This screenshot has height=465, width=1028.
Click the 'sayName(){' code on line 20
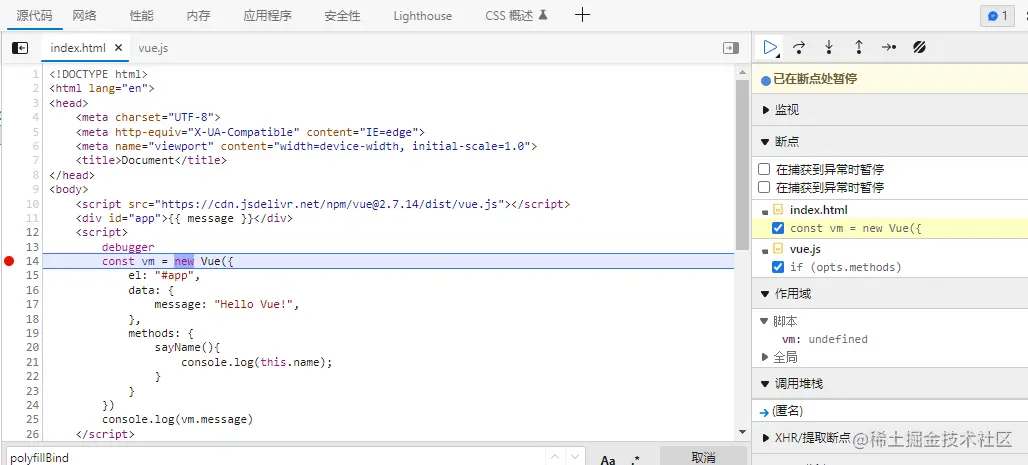coord(188,347)
